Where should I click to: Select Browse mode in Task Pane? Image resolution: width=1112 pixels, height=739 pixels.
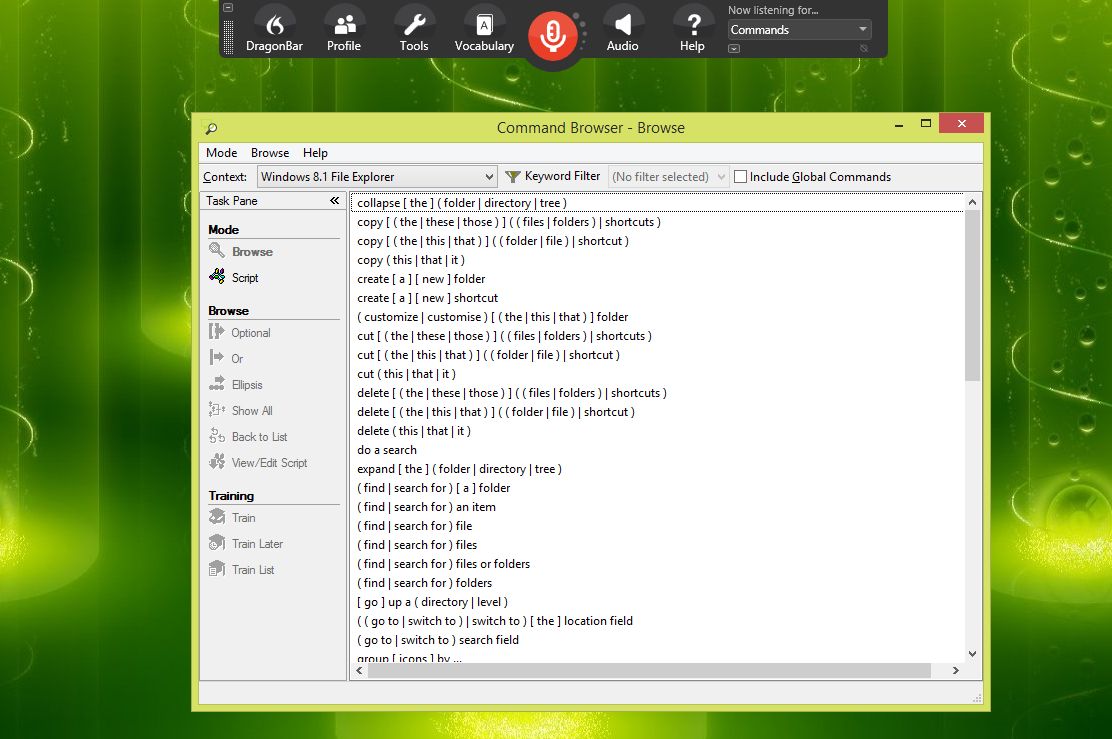tap(241, 251)
